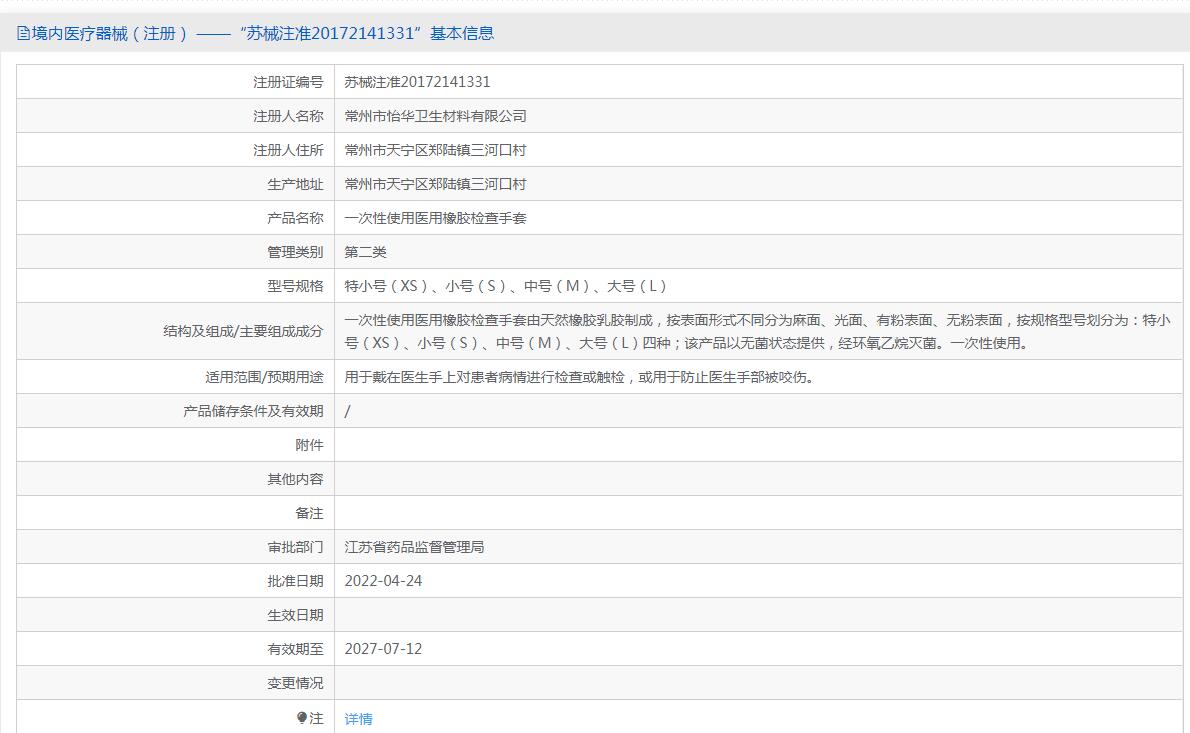Click the 产品名称 label

[295, 219]
